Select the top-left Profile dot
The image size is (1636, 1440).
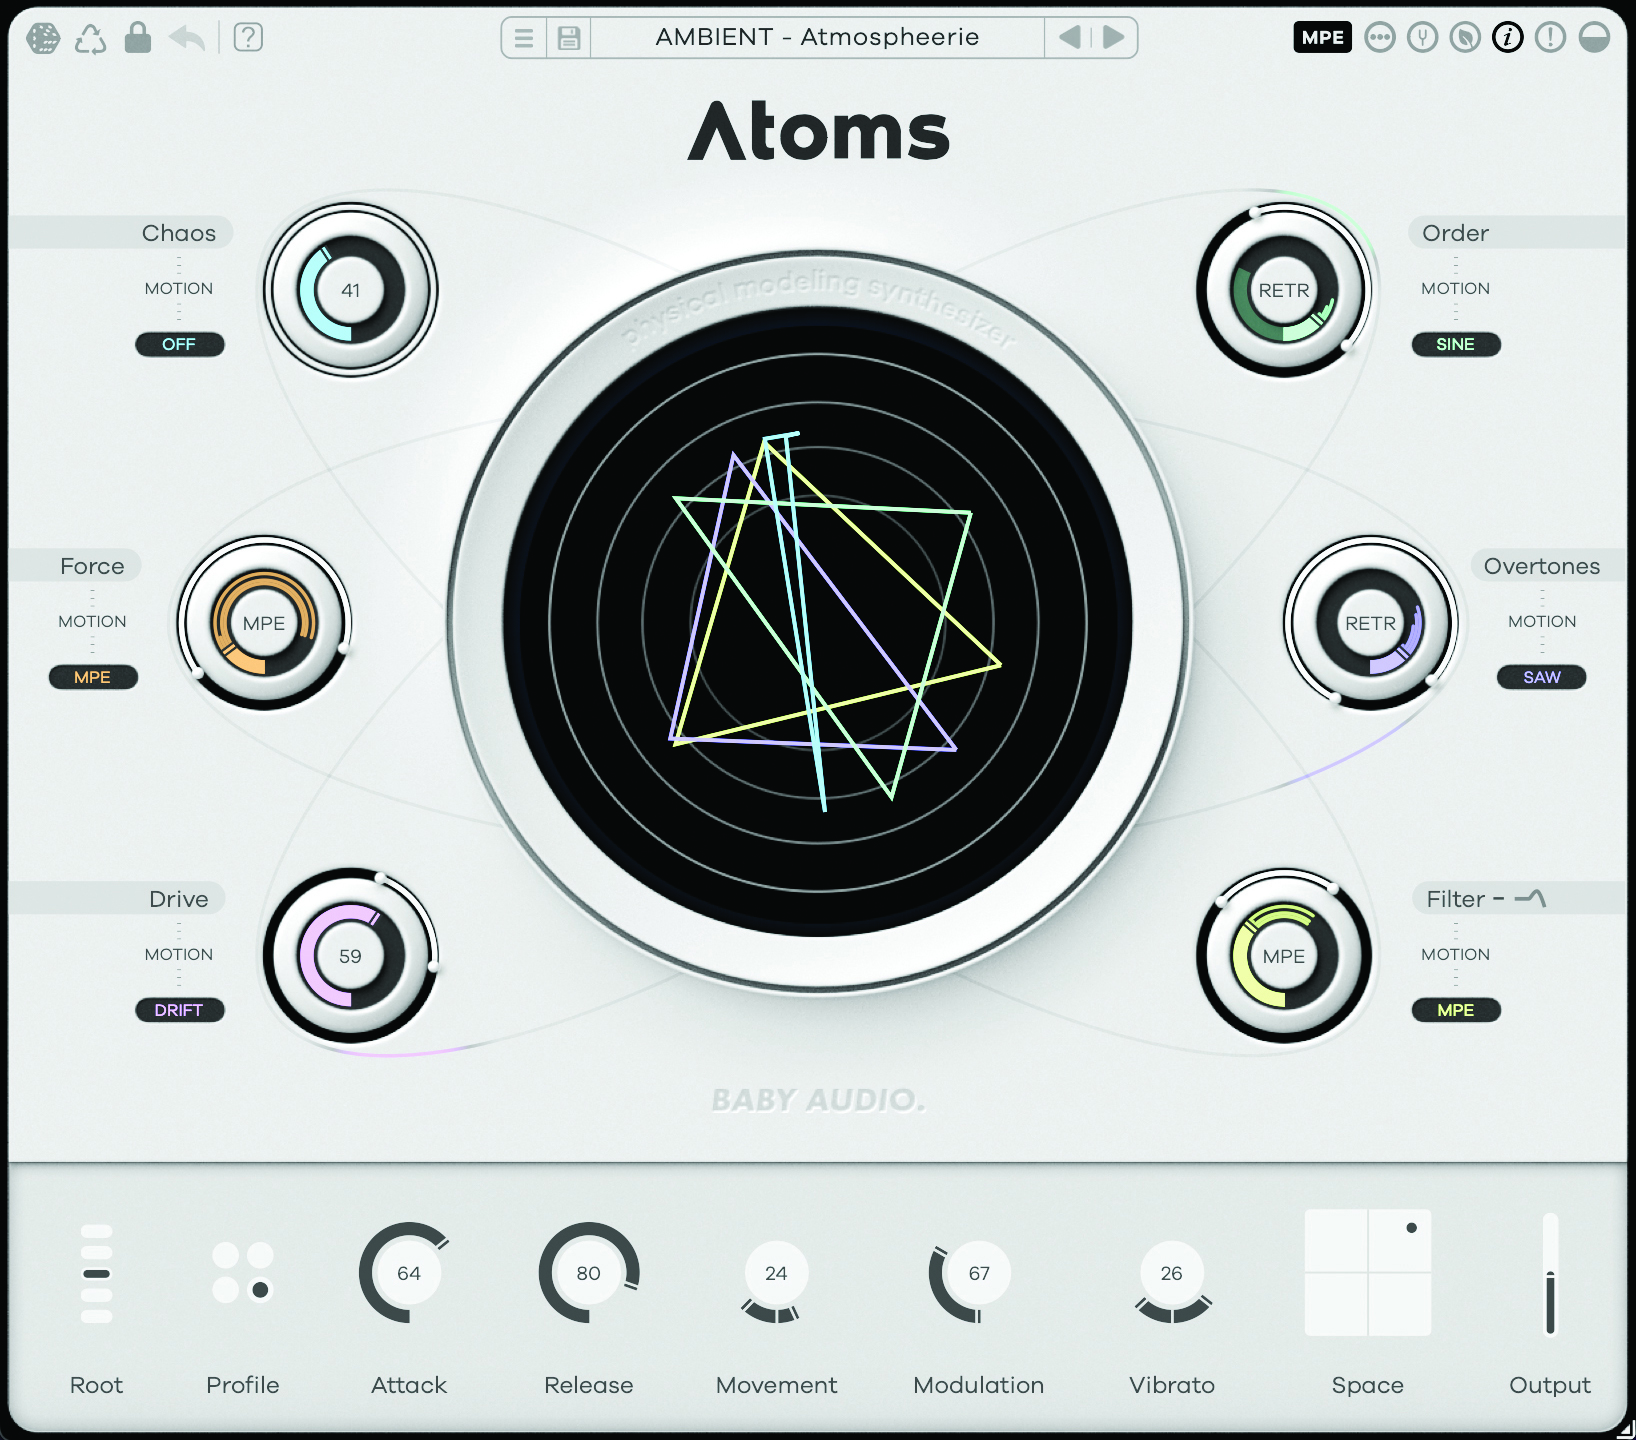(226, 1255)
